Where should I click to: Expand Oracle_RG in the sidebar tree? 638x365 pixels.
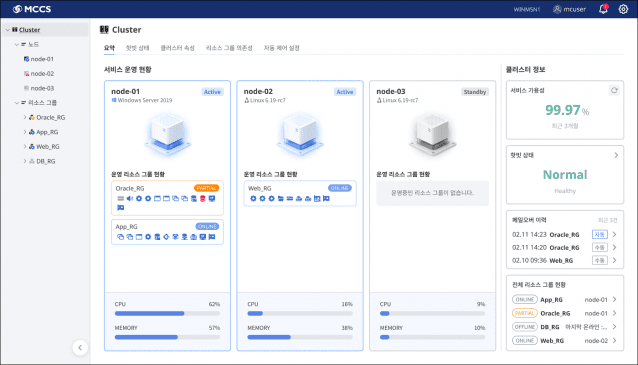click(x=25, y=117)
